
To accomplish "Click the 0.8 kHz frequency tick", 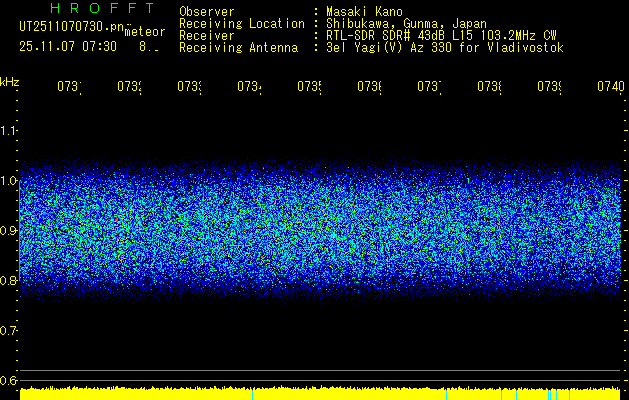I will coord(9,281).
